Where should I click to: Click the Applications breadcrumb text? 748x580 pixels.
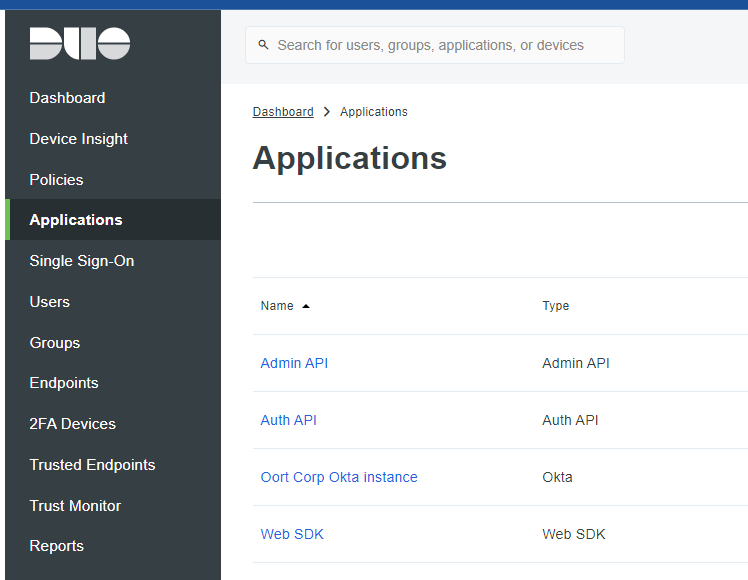374,112
